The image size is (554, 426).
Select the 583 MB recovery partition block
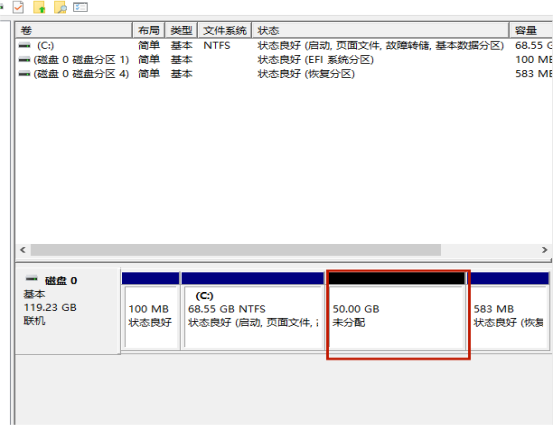click(x=508, y=311)
